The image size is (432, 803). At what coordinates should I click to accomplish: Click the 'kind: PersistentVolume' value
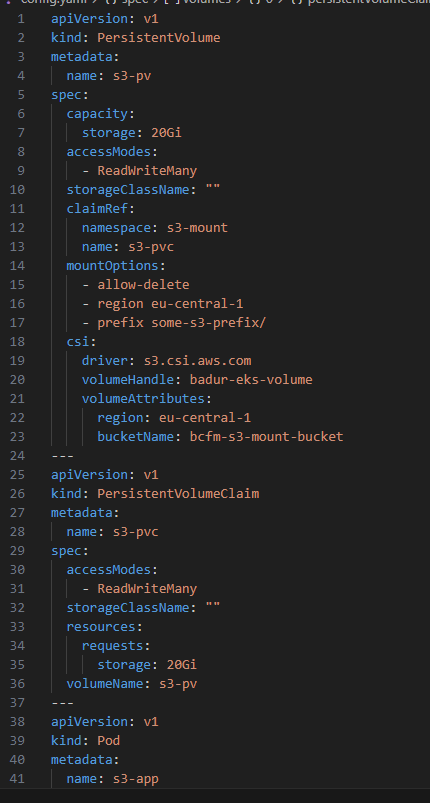[159, 38]
